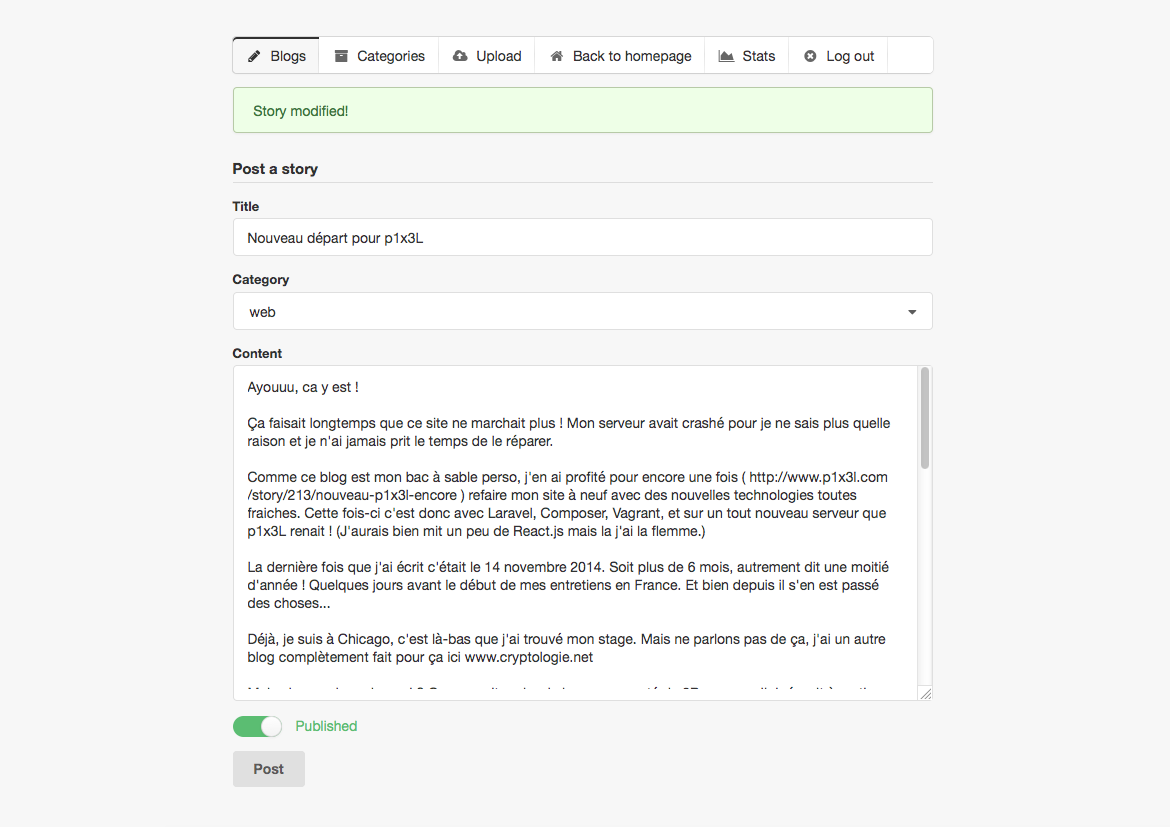Open the Stats tab

[758, 56]
